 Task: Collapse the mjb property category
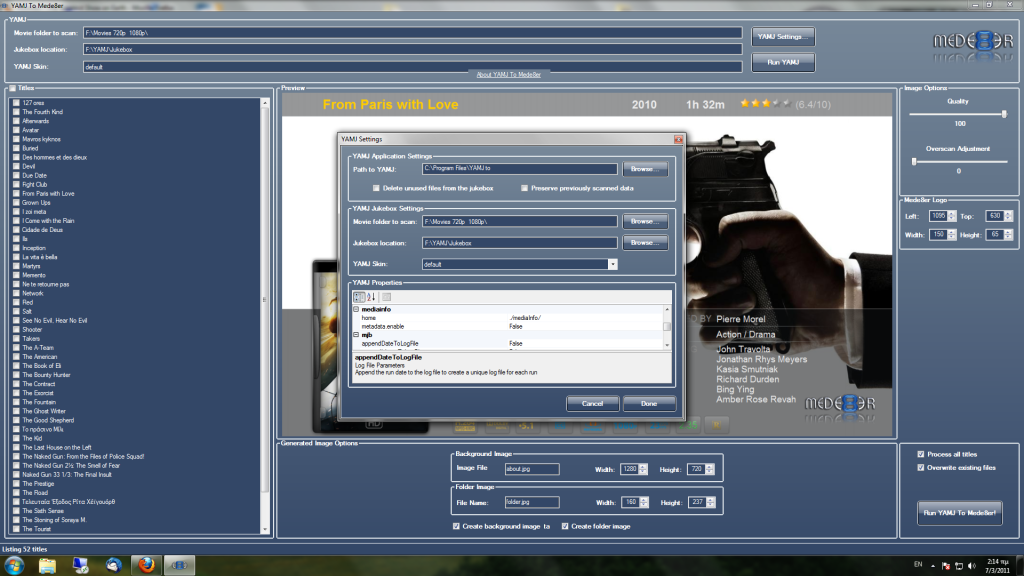tap(356, 335)
